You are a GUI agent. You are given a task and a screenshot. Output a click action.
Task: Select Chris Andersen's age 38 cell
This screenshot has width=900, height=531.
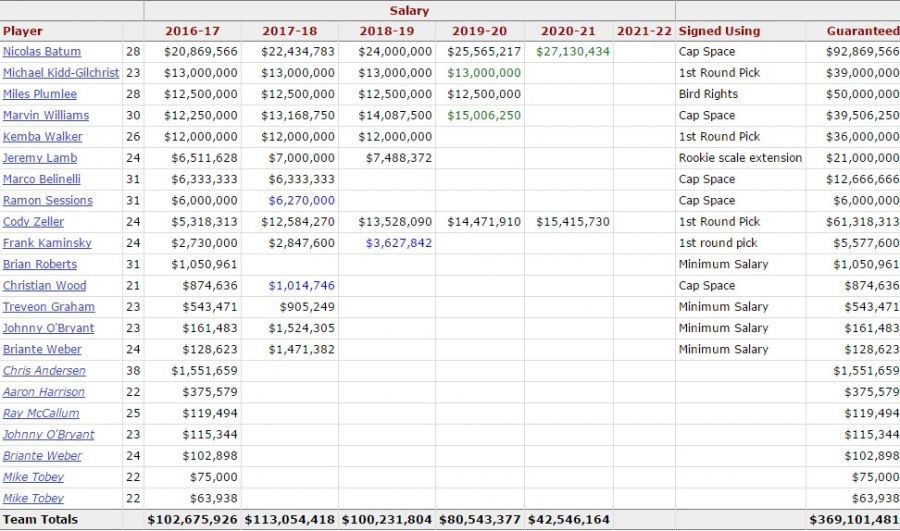tap(133, 370)
